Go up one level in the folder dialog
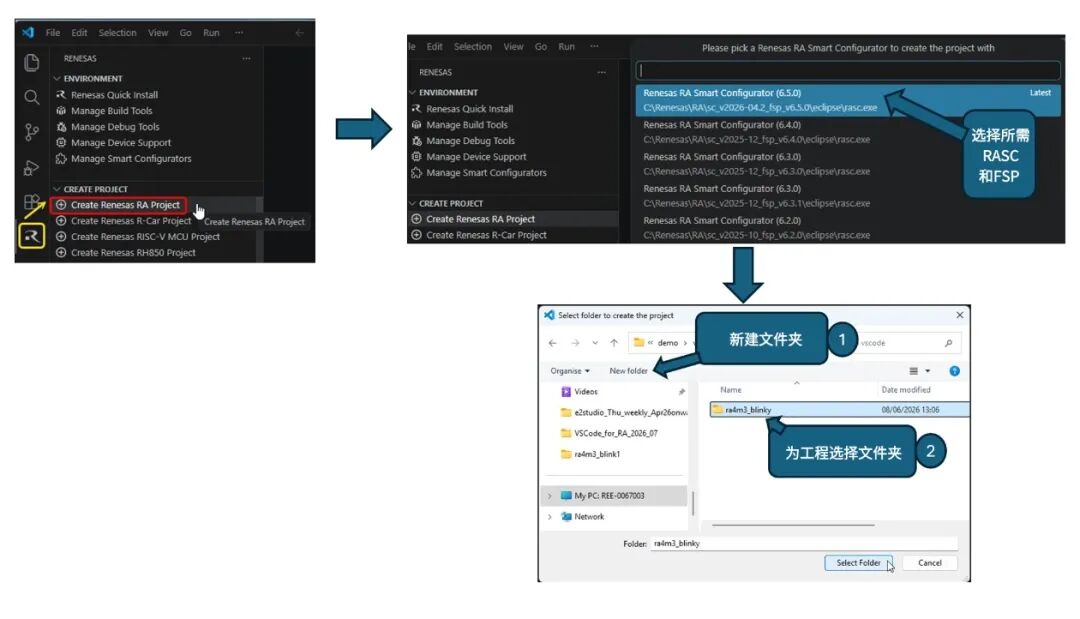The image size is (1080, 619). 614,343
